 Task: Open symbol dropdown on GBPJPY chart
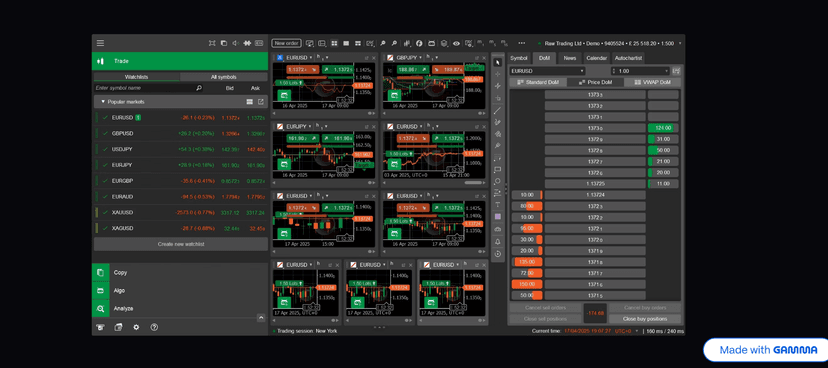pyautogui.click(x=421, y=58)
